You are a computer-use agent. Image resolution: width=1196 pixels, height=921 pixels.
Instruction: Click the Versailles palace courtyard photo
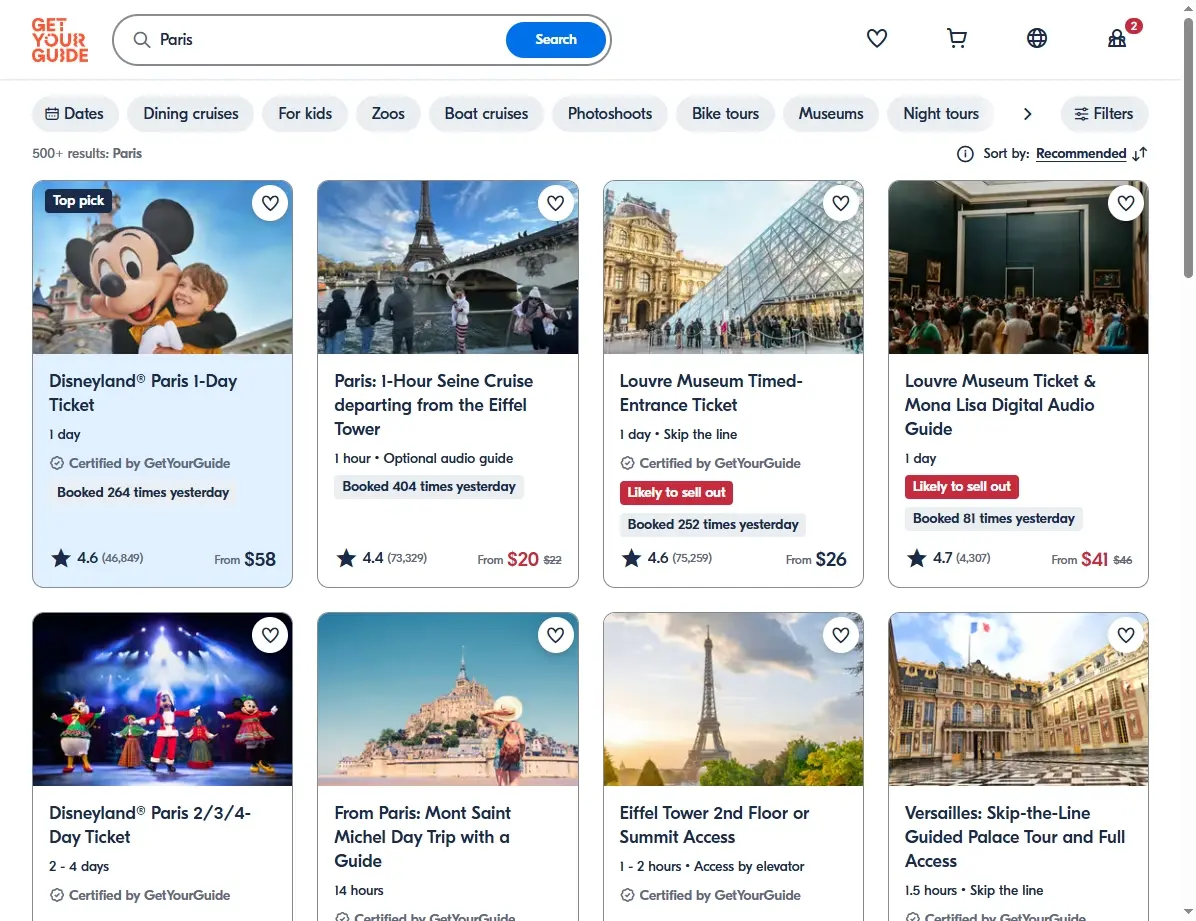pos(1018,699)
